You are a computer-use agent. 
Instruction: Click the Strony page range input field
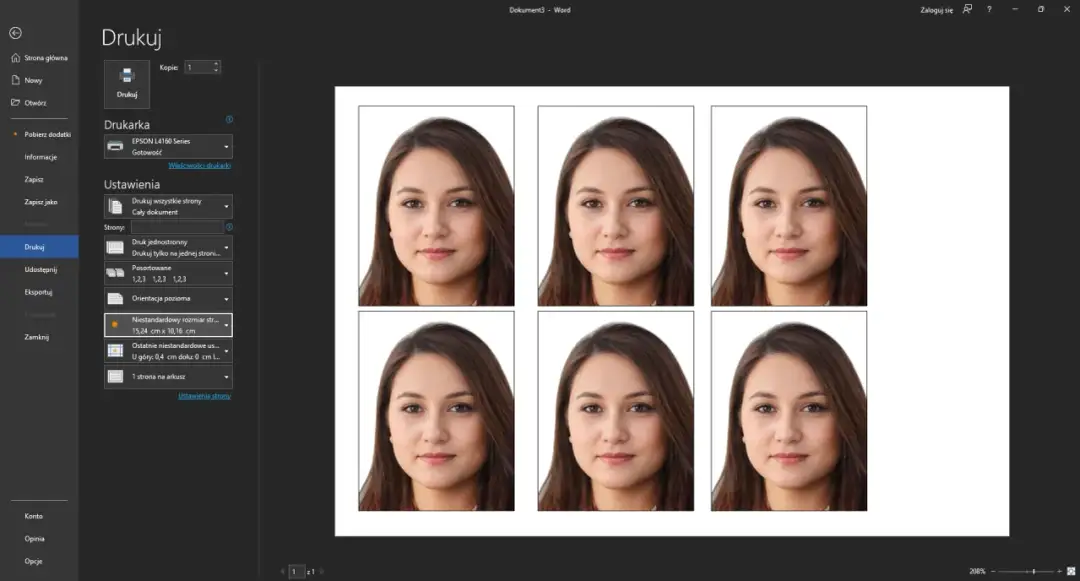(x=176, y=227)
